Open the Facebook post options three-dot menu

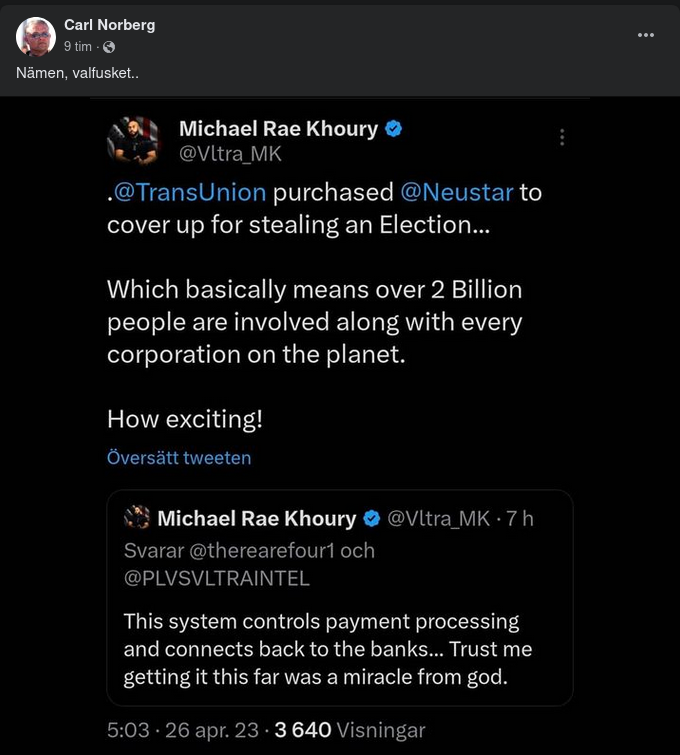coord(646,34)
